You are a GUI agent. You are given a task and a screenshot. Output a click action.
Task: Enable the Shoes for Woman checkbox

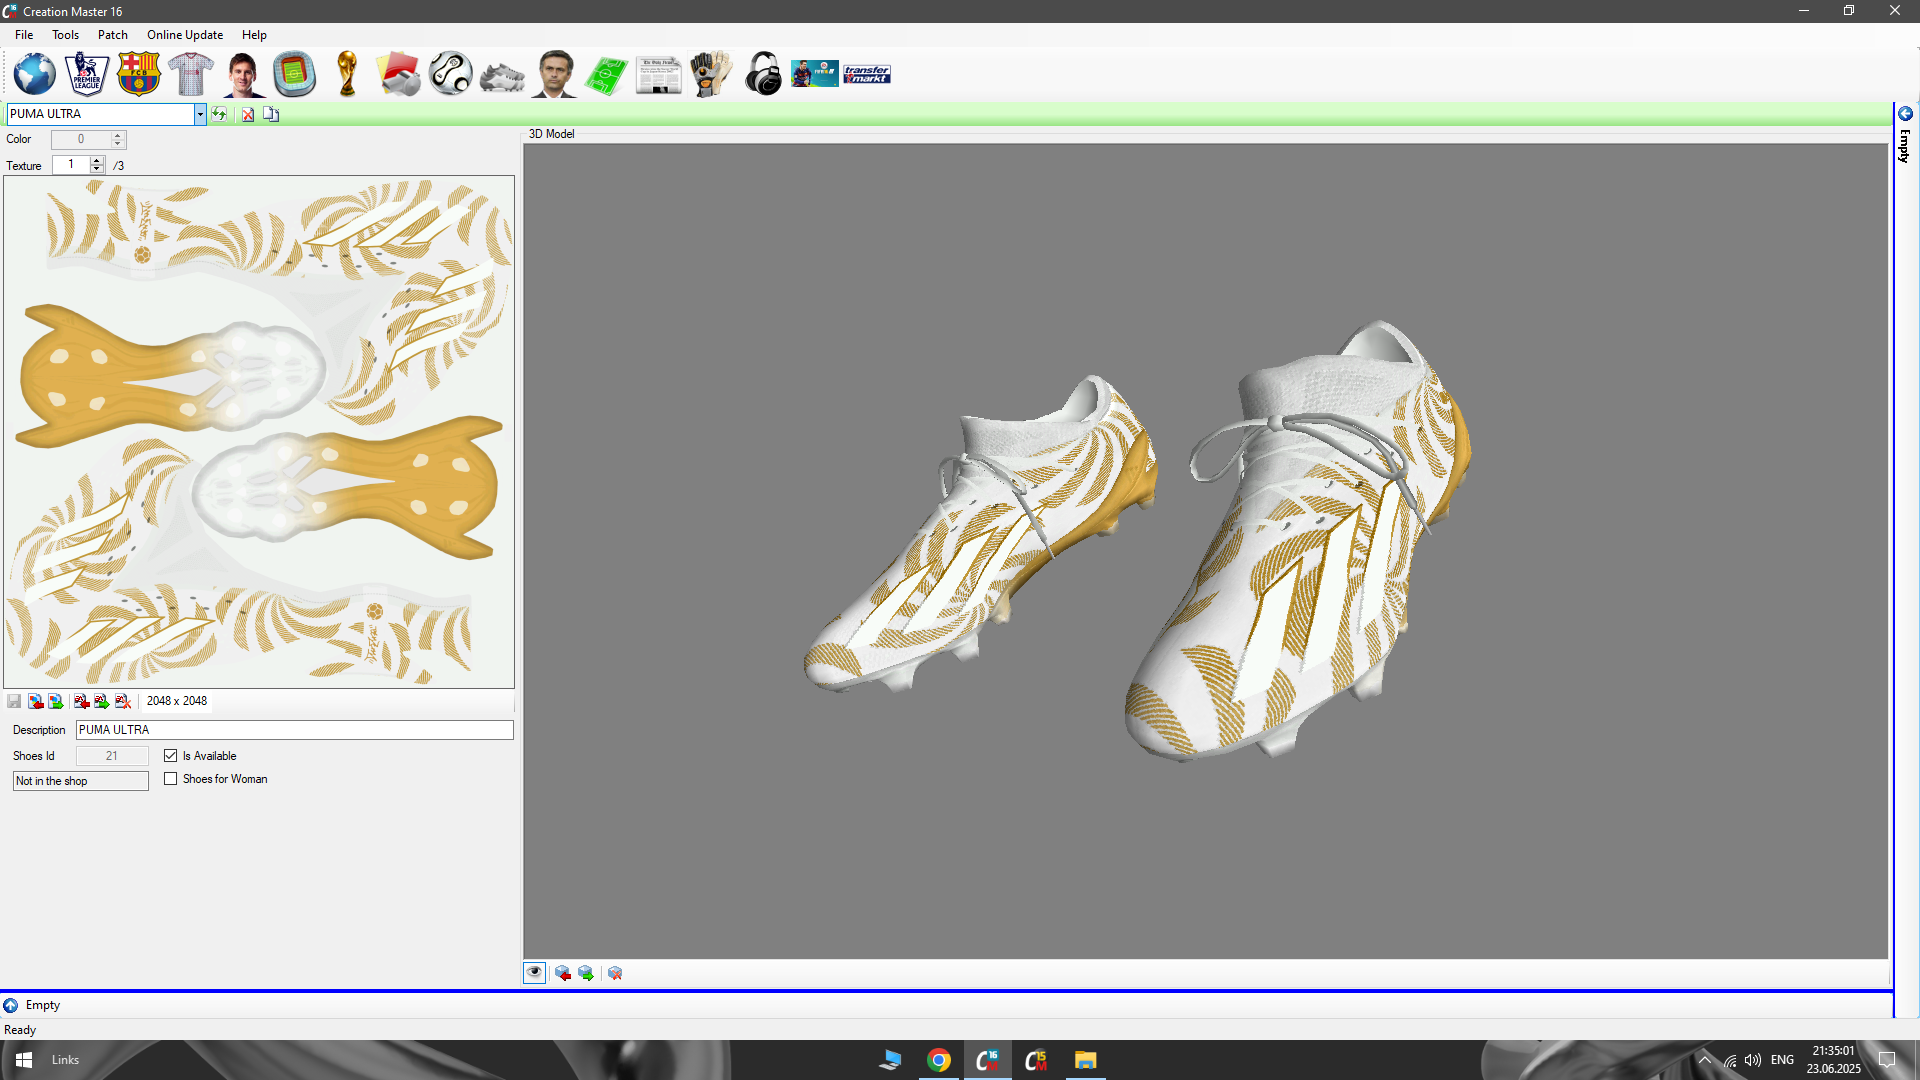[x=171, y=779]
